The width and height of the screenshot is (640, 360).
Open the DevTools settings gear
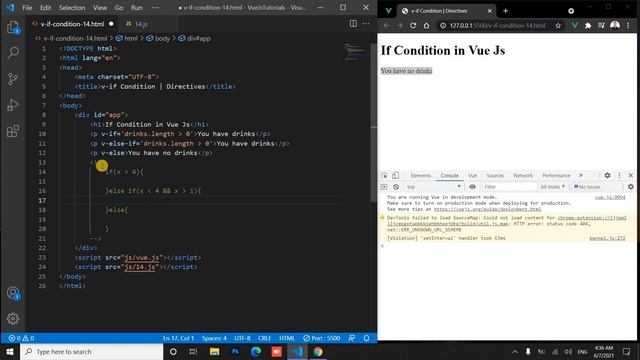607,175
